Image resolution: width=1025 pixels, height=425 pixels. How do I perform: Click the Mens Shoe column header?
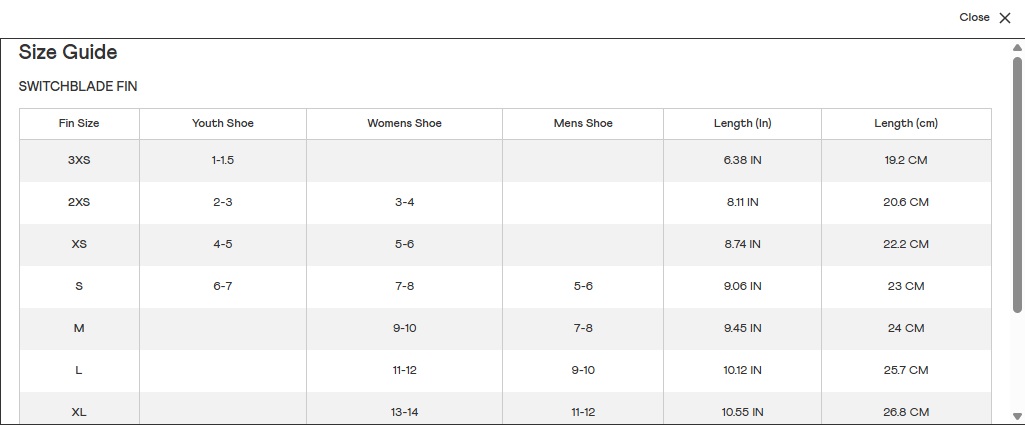tap(583, 124)
